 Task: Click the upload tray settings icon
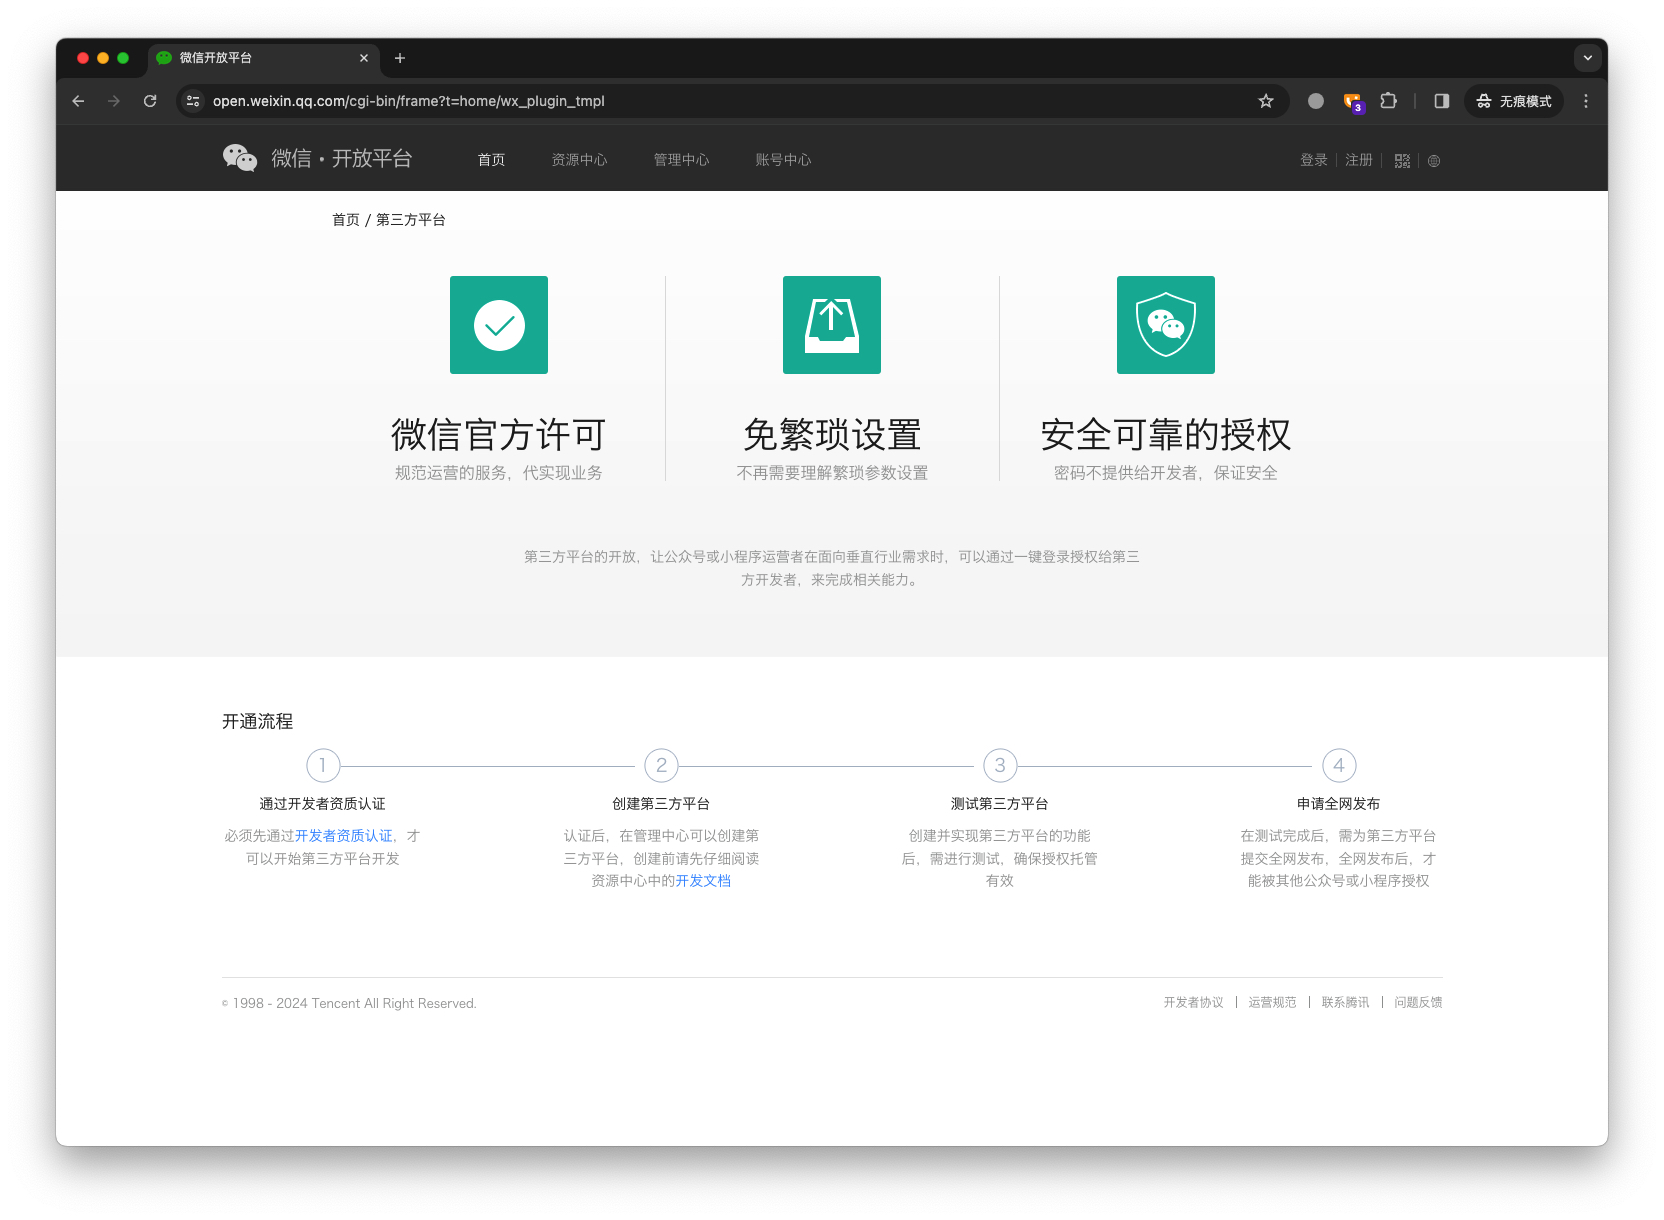tap(832, 325)
